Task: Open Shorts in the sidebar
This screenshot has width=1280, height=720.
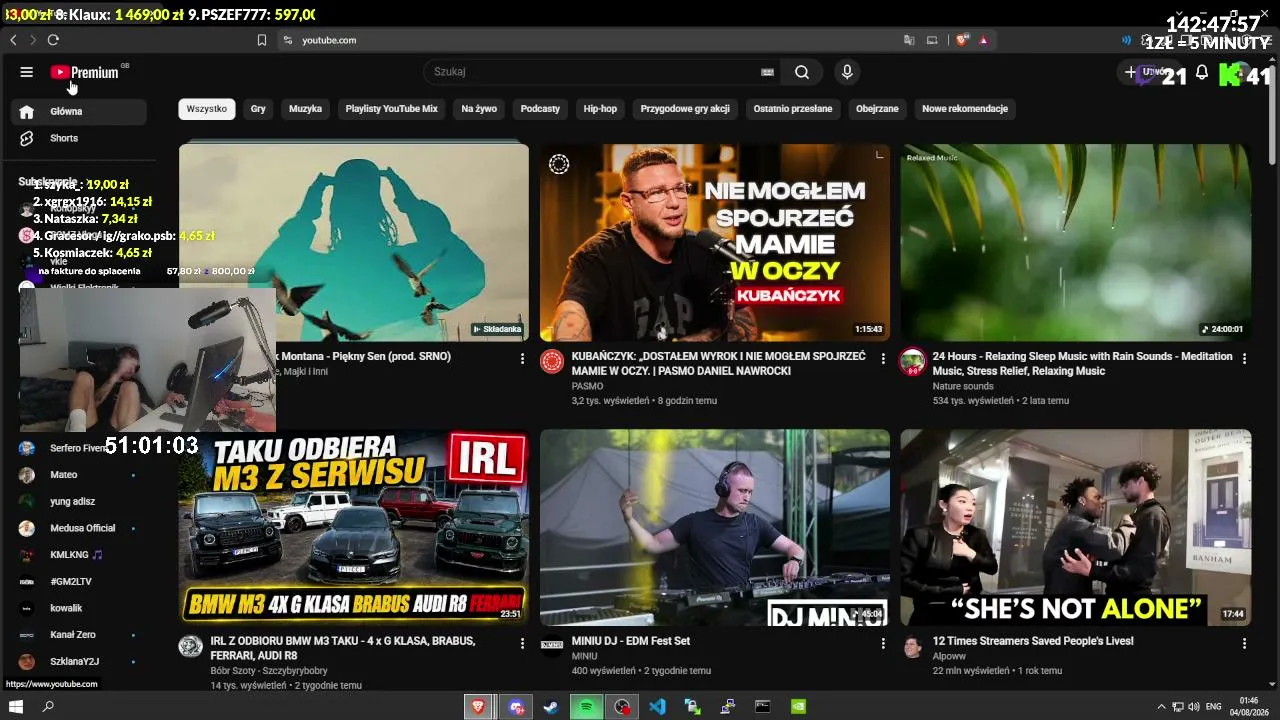Action: tap(79, 138)
